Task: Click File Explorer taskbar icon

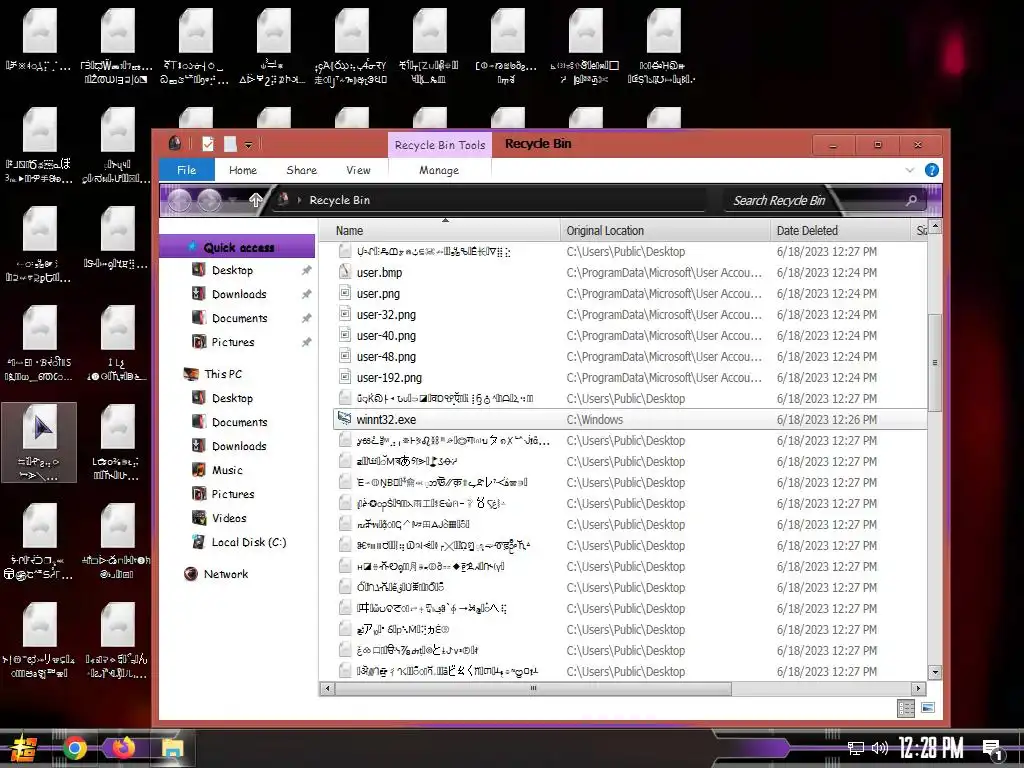Action: (172, 748)
